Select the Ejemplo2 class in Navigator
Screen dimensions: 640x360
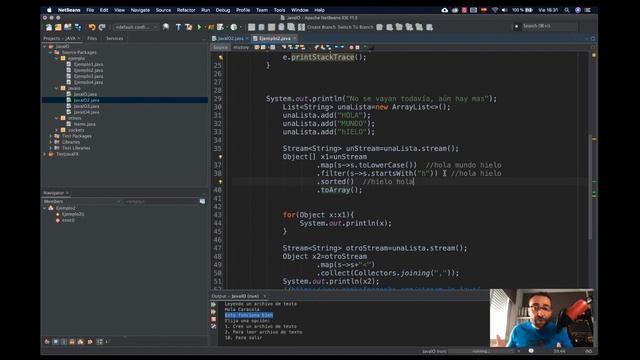[x=65, y=208]
